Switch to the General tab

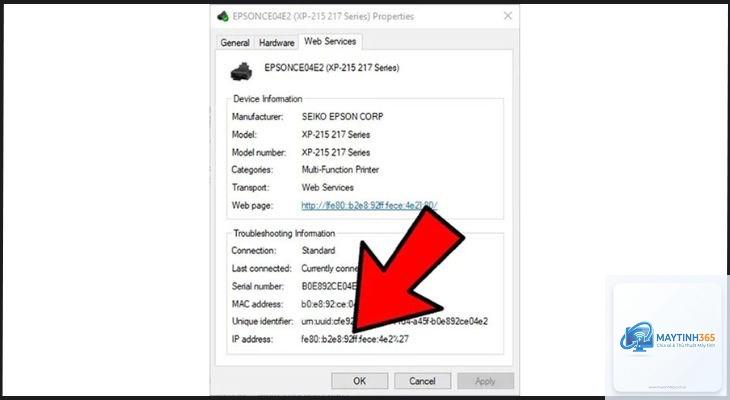point(235,42)
